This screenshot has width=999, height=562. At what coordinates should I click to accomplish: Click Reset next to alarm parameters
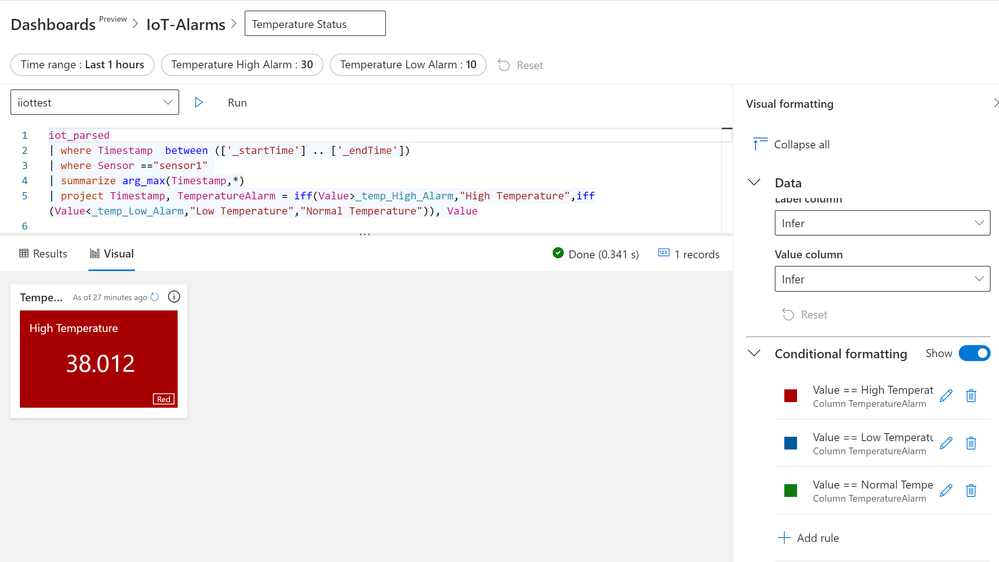529,65
